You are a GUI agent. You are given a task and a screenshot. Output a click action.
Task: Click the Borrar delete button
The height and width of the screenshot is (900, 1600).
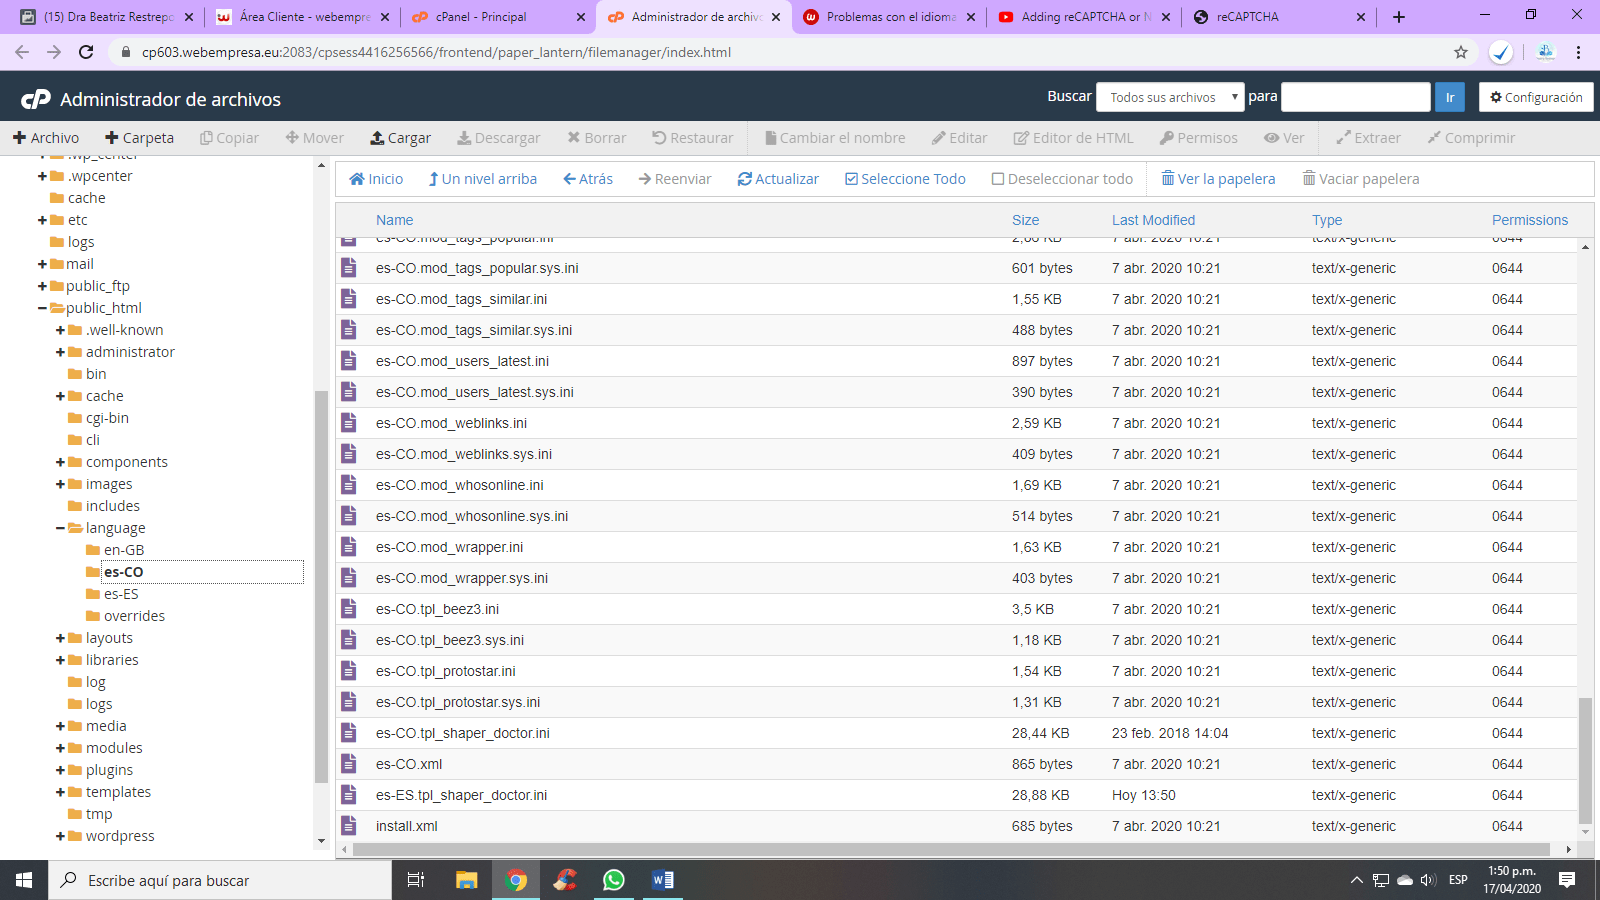pos(597,138)
